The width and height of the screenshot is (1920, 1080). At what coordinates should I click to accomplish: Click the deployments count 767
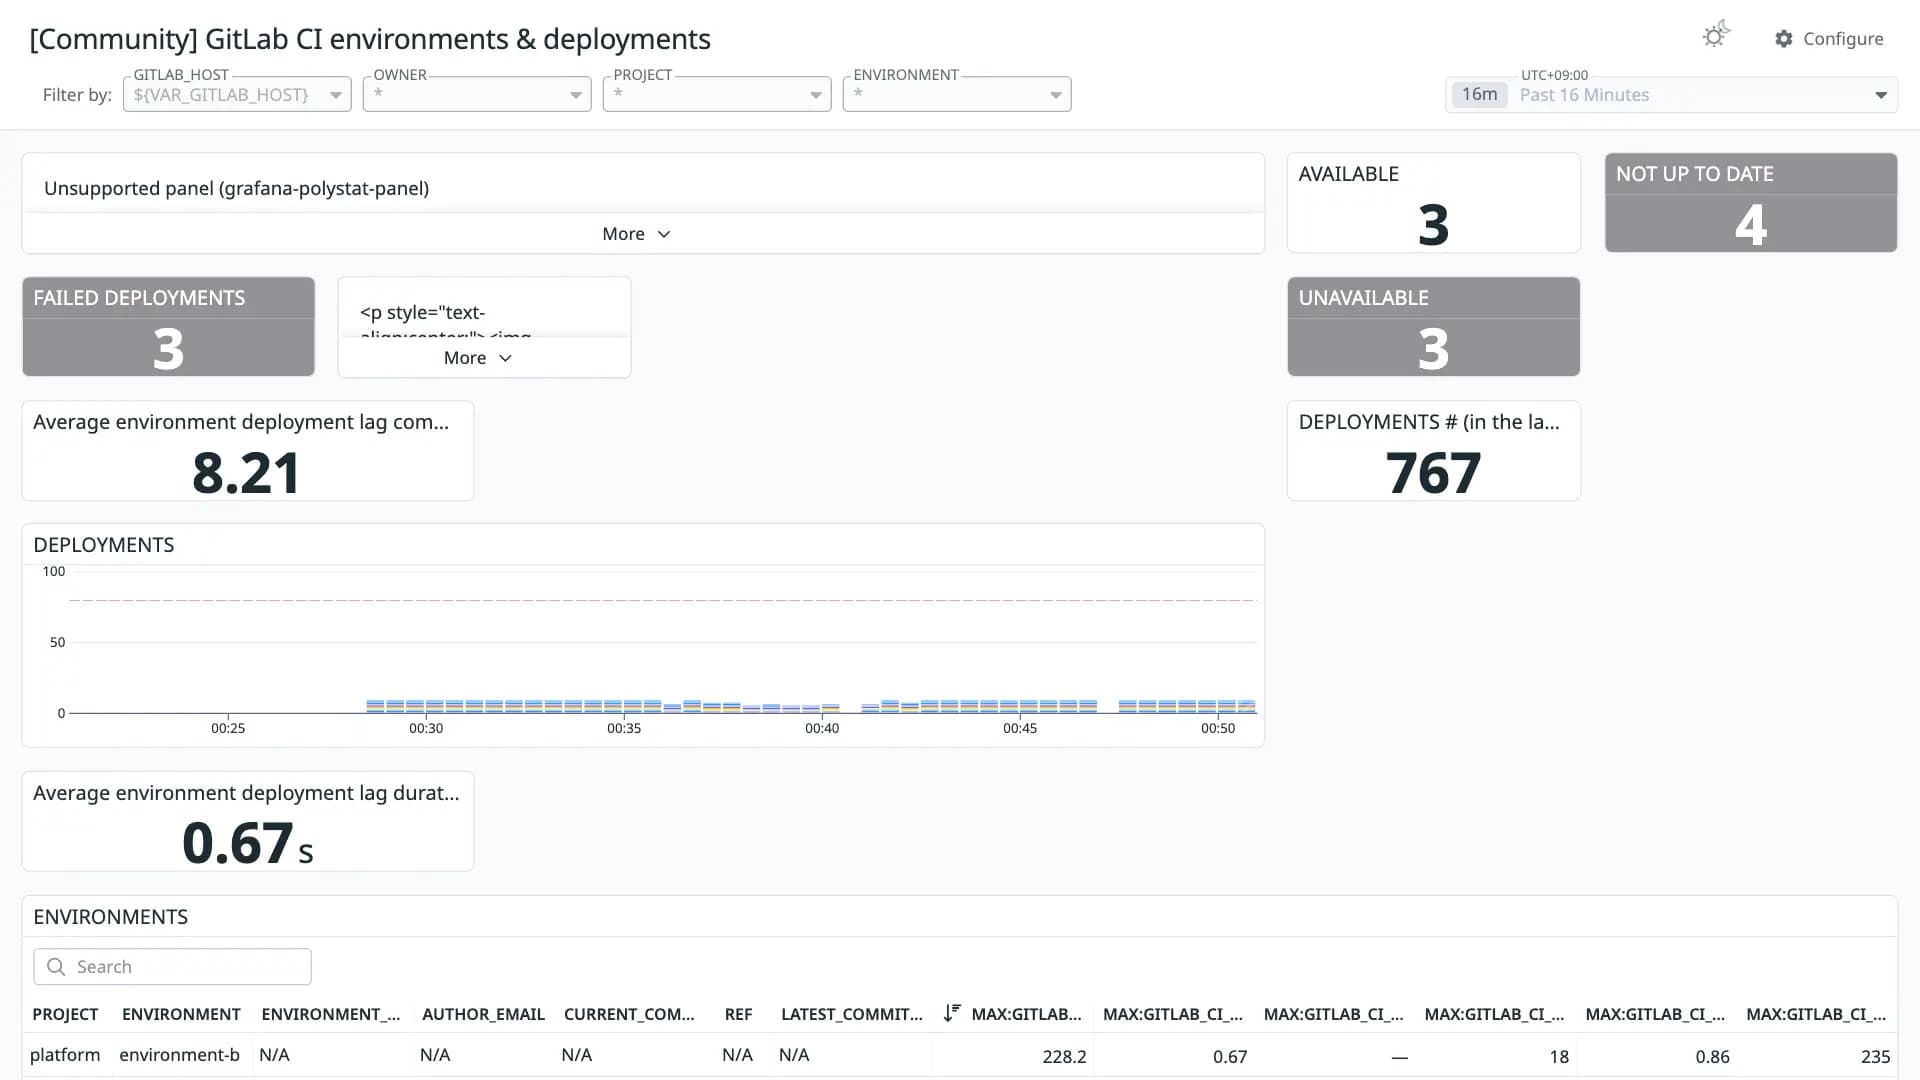(1433, 473)
